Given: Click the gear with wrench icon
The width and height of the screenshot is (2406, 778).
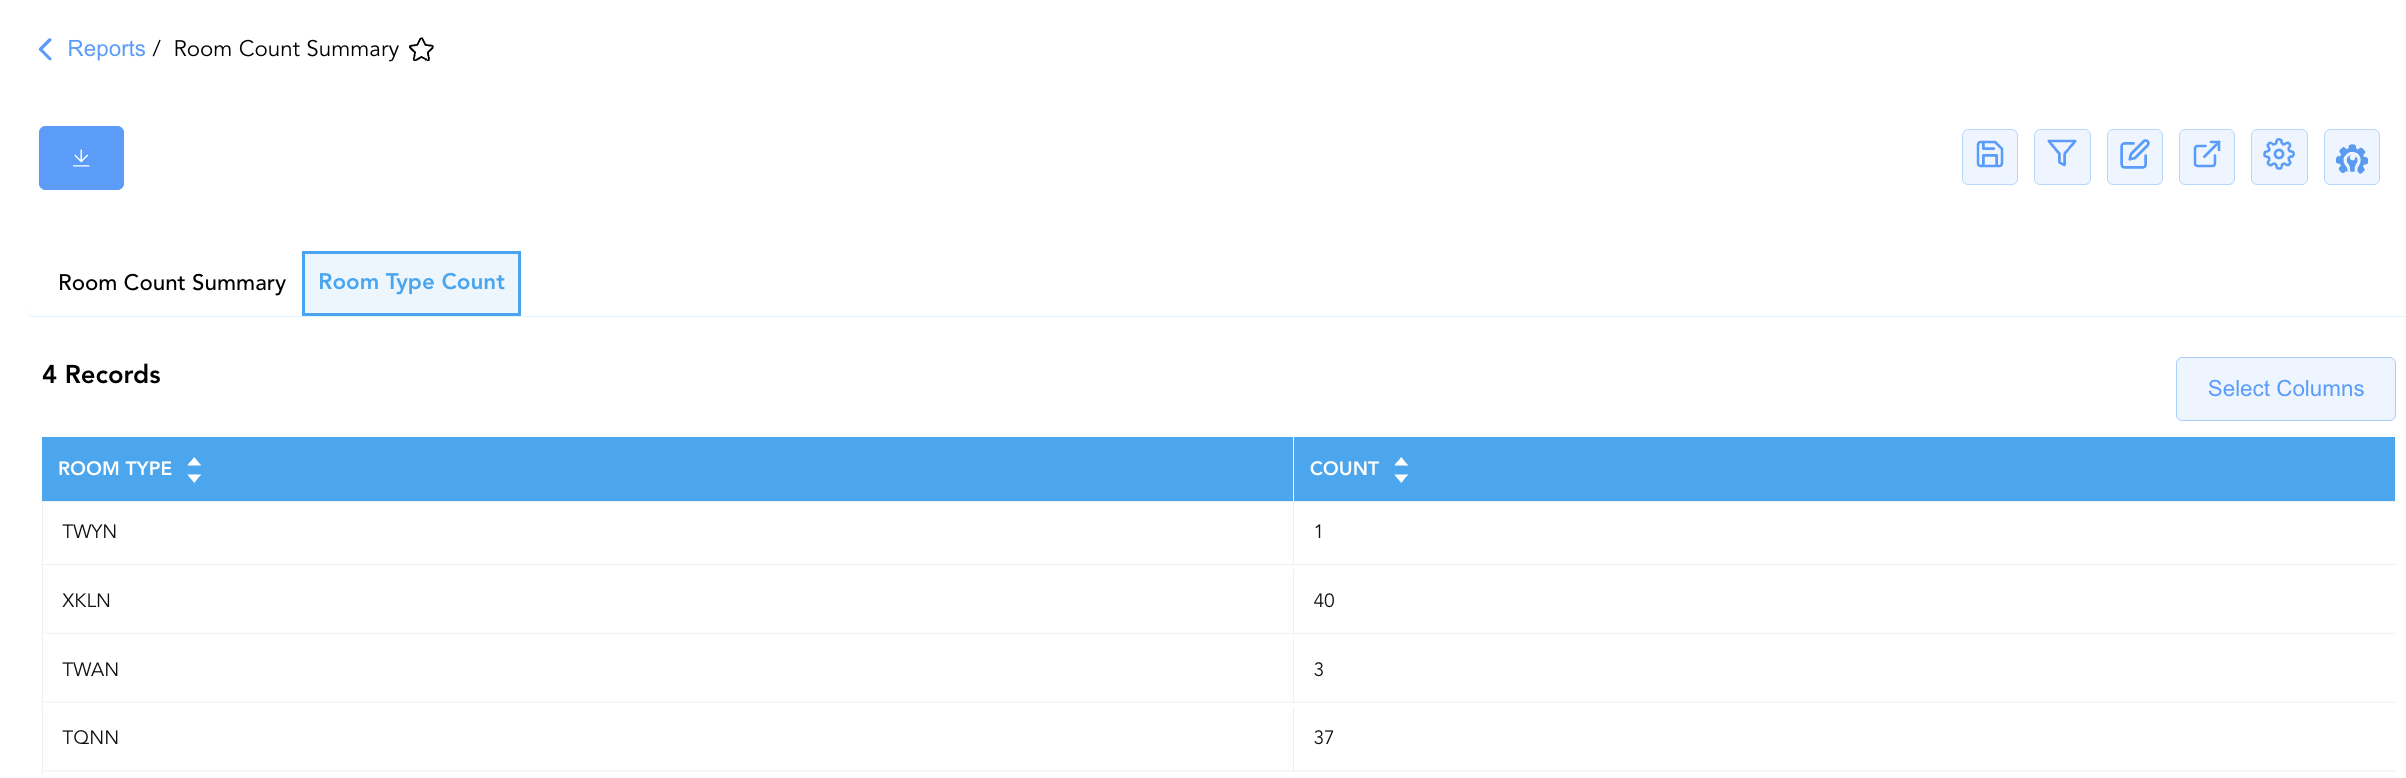Looking at the screenshot, I should [x=2352, y=157].
